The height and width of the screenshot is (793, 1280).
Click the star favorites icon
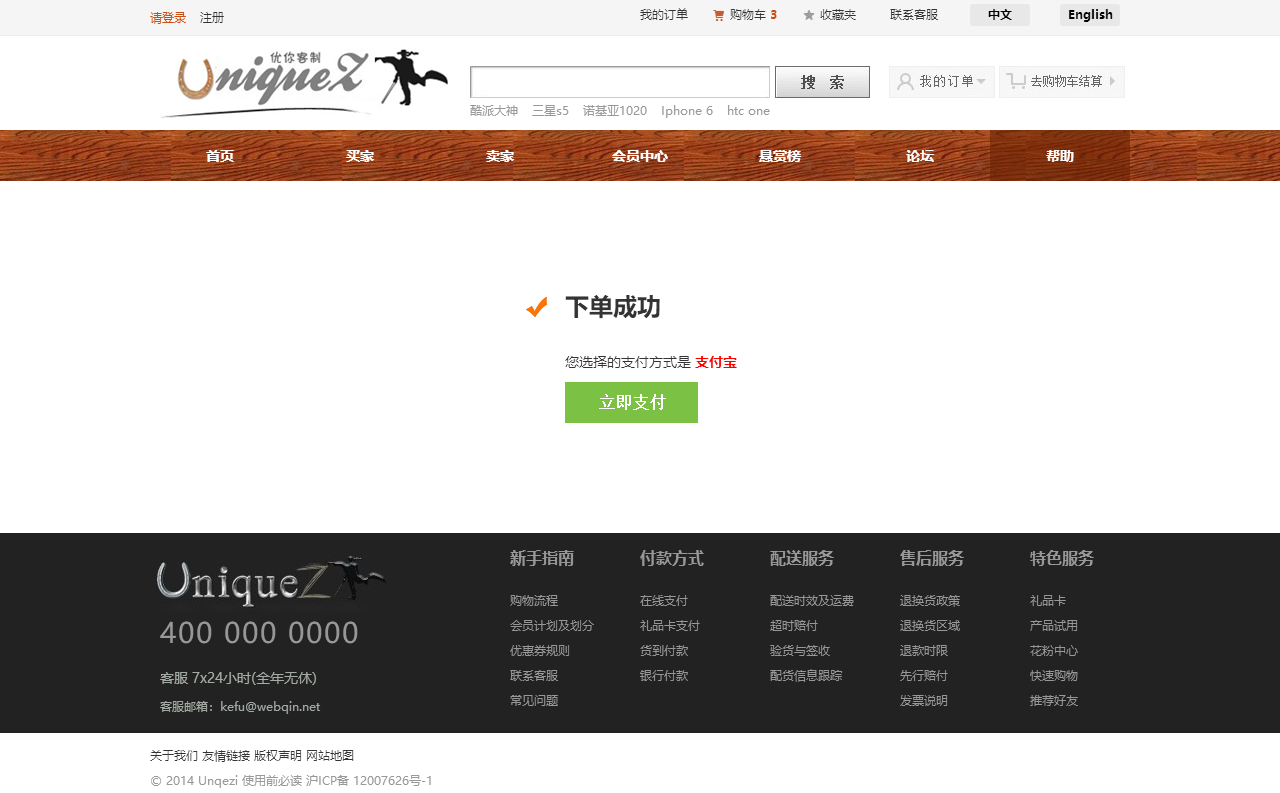809,15
